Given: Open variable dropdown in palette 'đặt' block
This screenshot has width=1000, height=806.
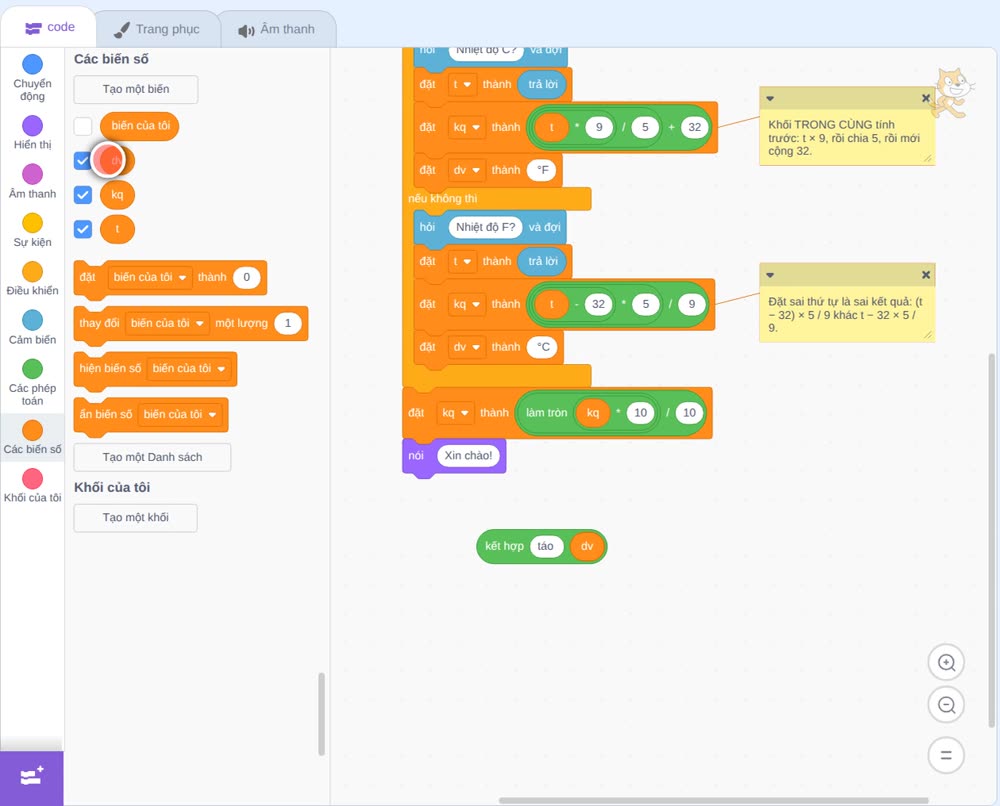Looking at the screenshot, I should click(150, 277).
